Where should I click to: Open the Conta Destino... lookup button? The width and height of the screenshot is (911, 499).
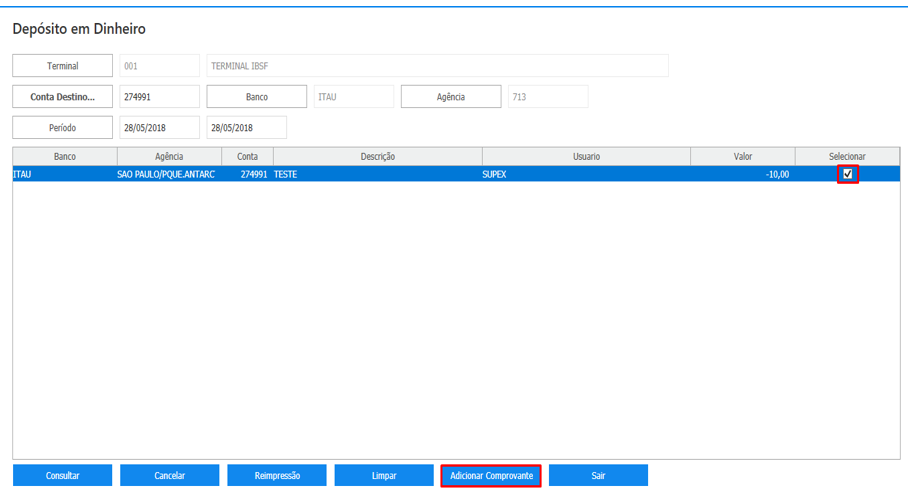(62, 96)
